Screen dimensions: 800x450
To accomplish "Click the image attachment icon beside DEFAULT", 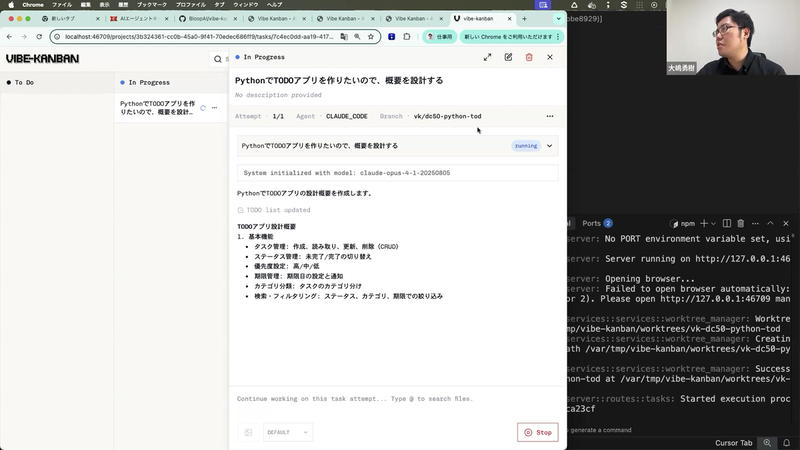I will (x=248, y=432).
